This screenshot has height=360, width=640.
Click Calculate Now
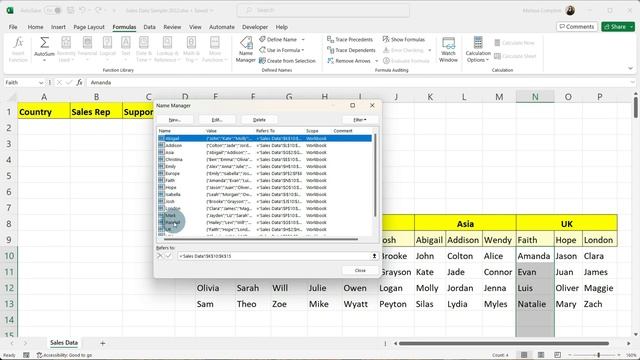point(514,43)
